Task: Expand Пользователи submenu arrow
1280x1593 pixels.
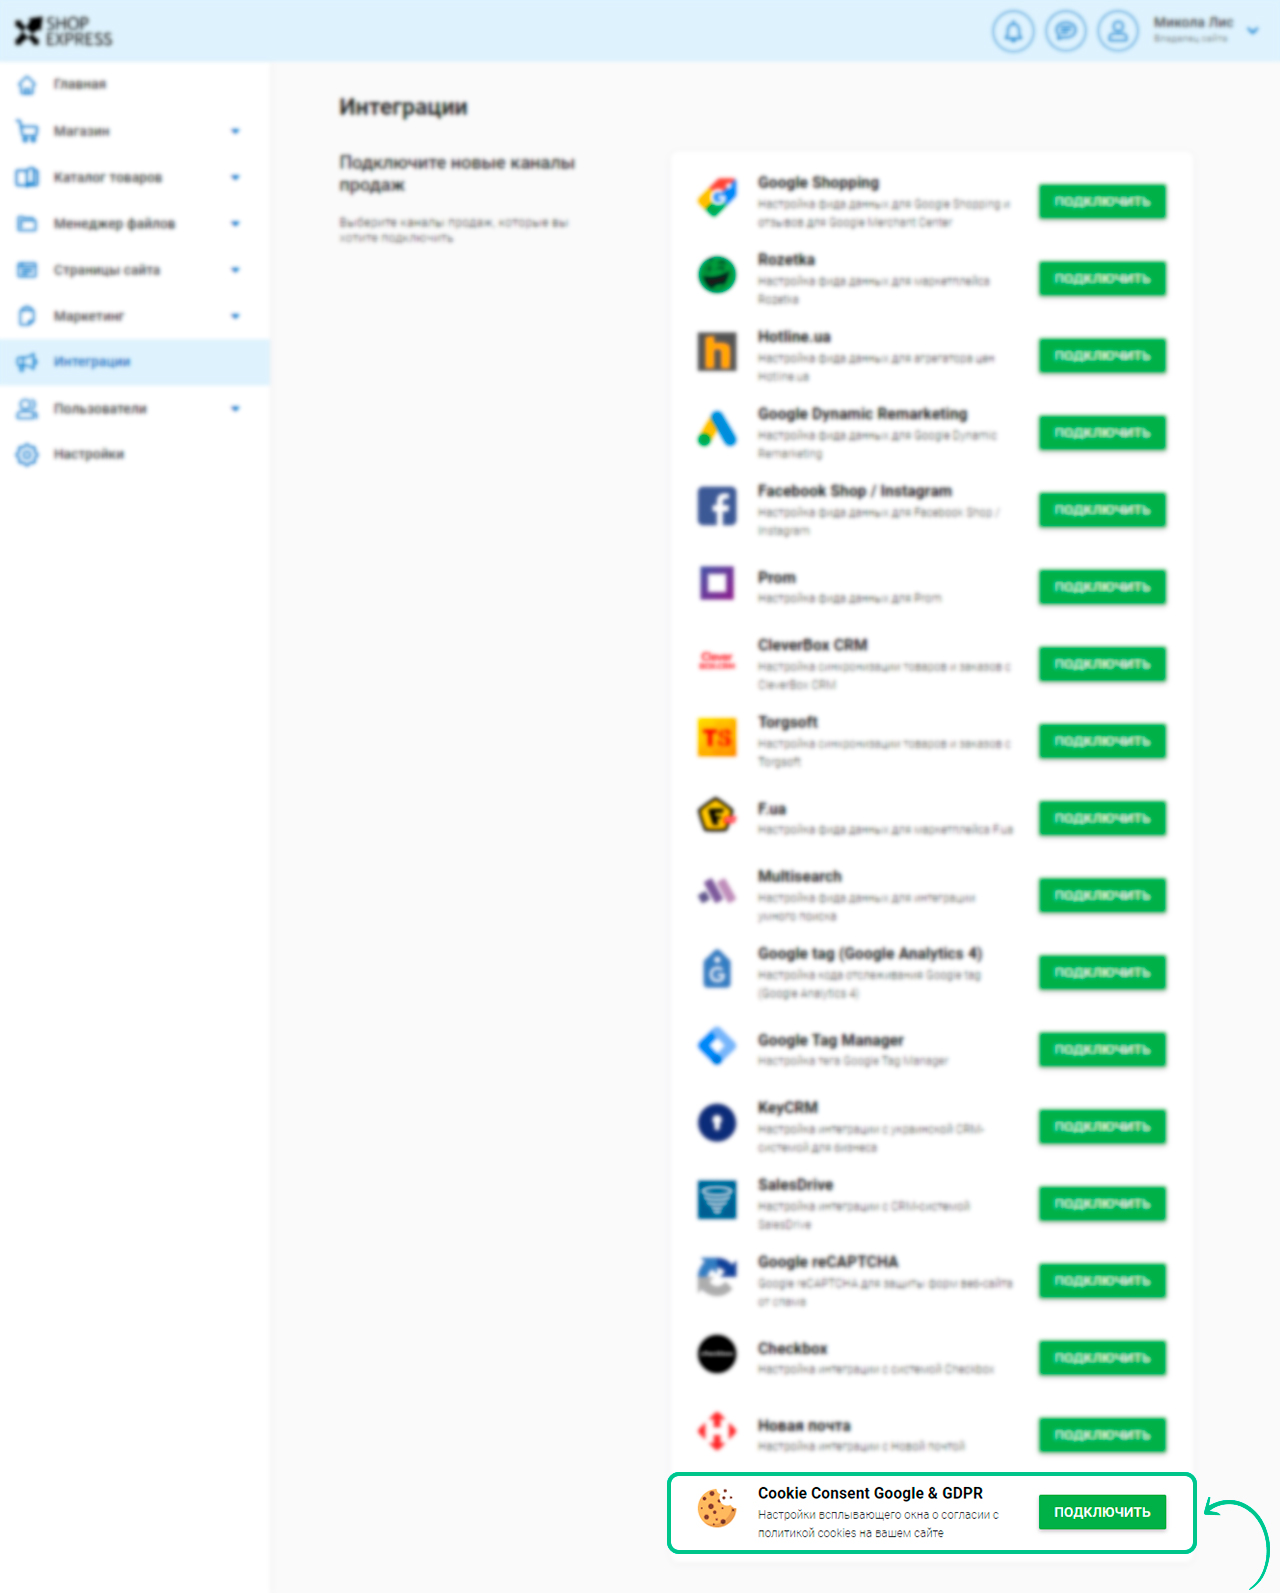Action: pyautogui.click(x=235, y=408)
